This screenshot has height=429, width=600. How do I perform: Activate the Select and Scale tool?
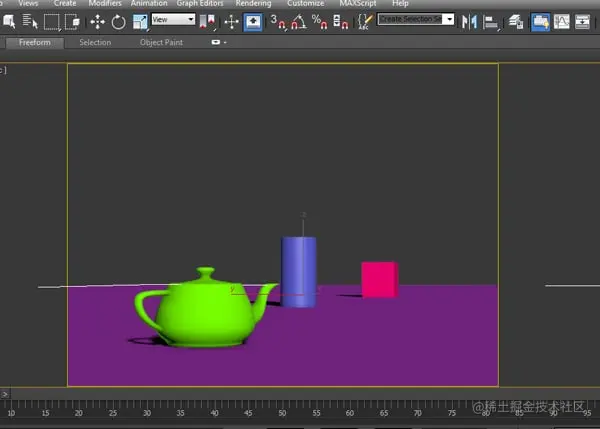point(140,22)
